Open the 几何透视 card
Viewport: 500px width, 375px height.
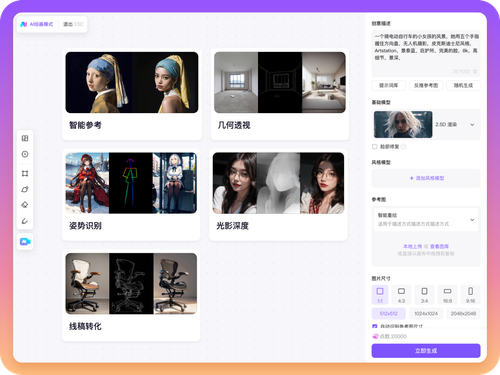(280, 94)
